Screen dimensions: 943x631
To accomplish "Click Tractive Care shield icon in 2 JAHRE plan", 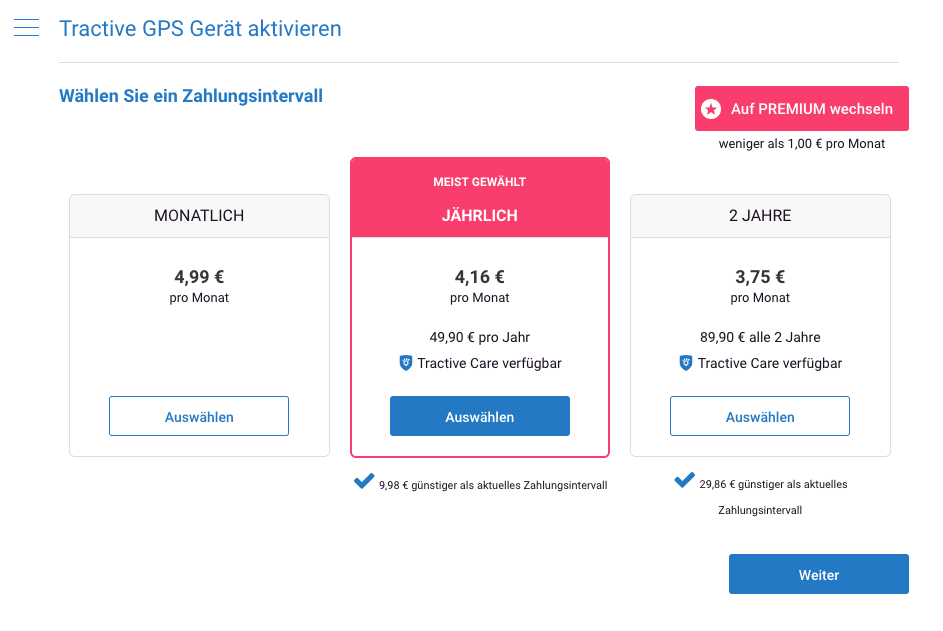I will [x=686, y=363].
